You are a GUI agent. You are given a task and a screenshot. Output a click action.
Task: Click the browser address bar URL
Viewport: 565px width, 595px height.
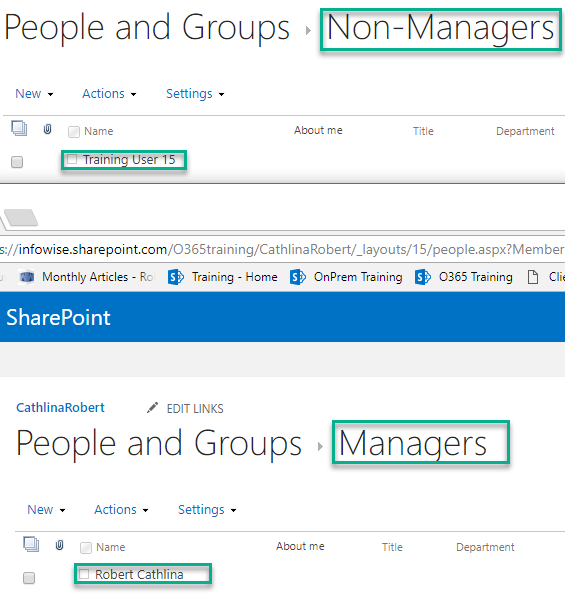[x=282, y=249]
